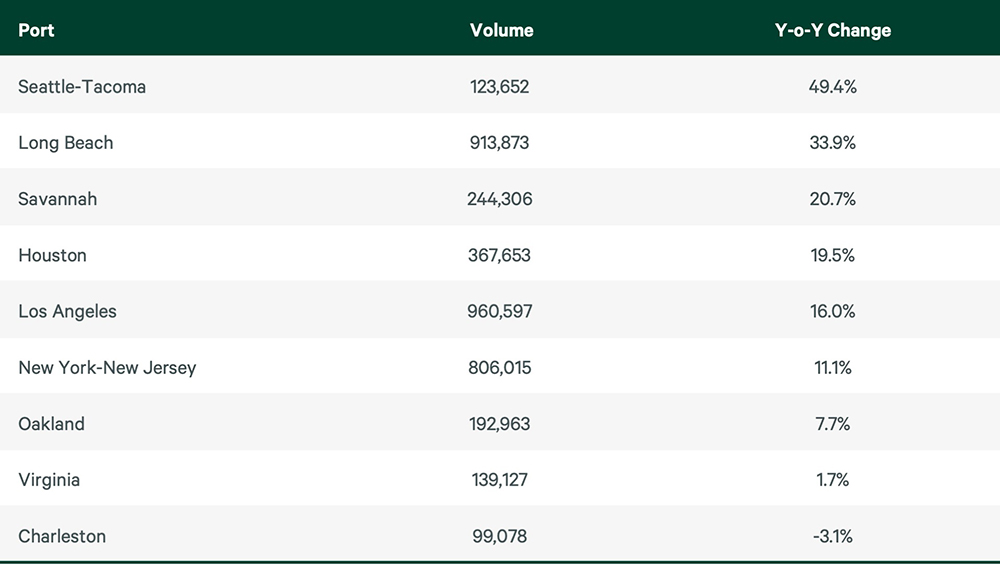
Task: Click the 806,015 volume cell
Action: (500, 368)
